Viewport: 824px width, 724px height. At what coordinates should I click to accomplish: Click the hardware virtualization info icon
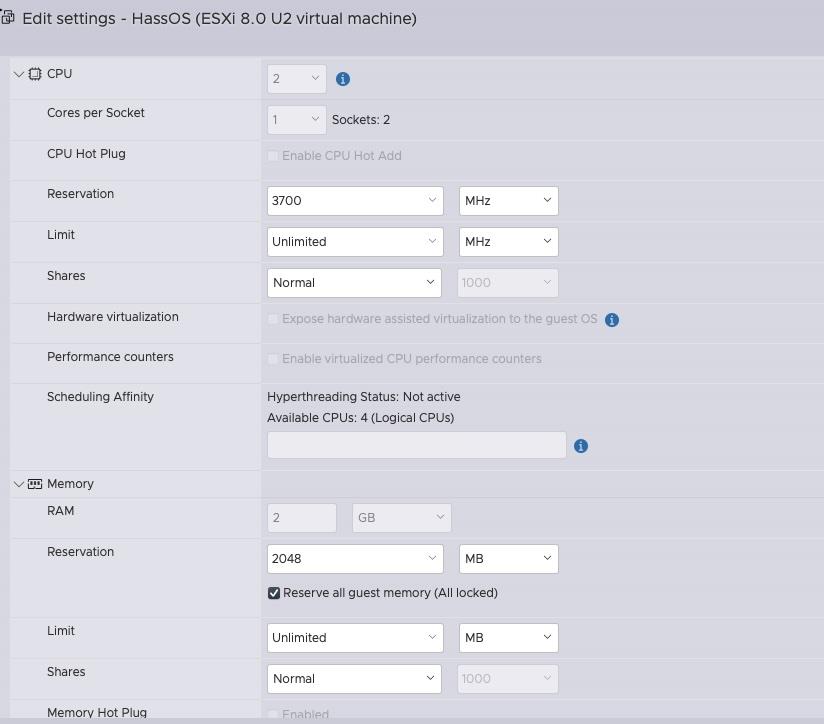point(612,319)
